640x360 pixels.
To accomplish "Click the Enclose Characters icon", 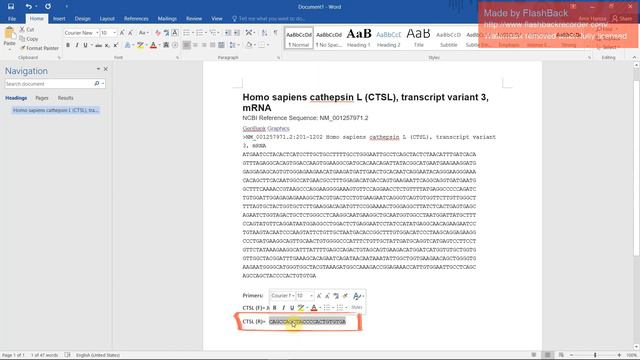I will pyautogui.click(x=175, y=45).
